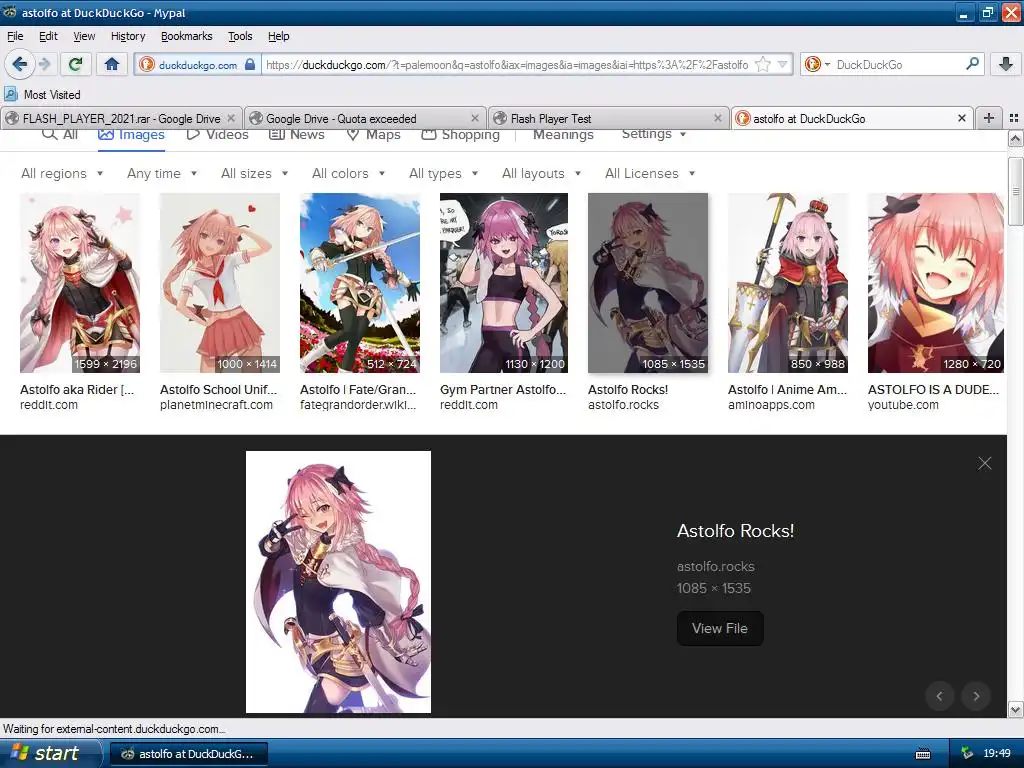Go back with the browser Back arrow

coord(20,64)
